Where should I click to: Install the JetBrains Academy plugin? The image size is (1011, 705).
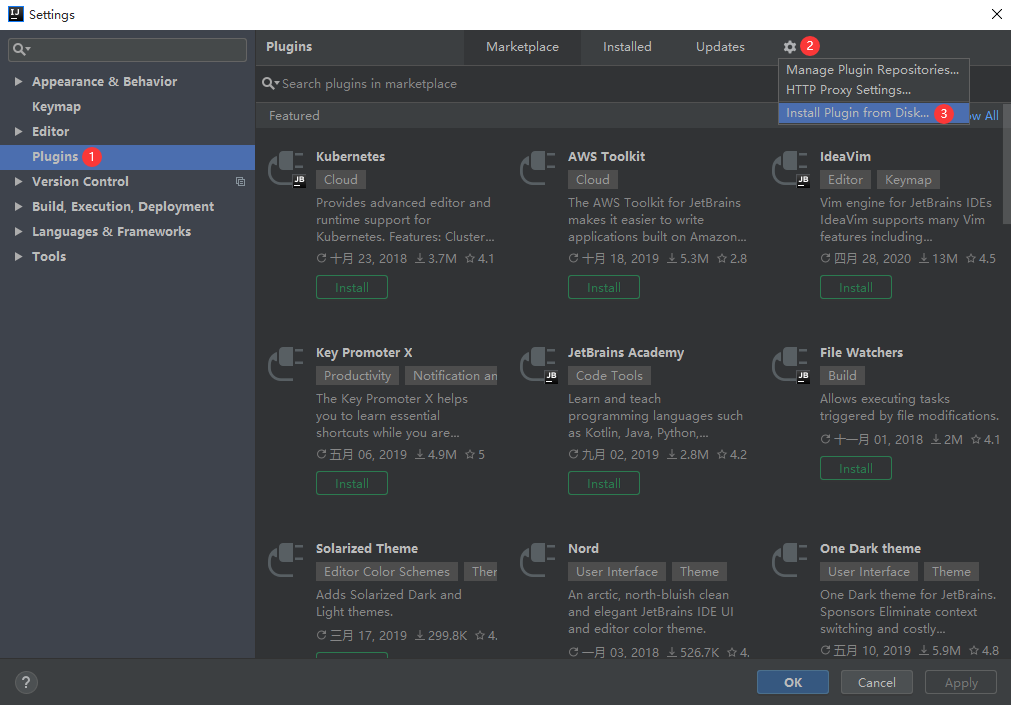point(604,484)
